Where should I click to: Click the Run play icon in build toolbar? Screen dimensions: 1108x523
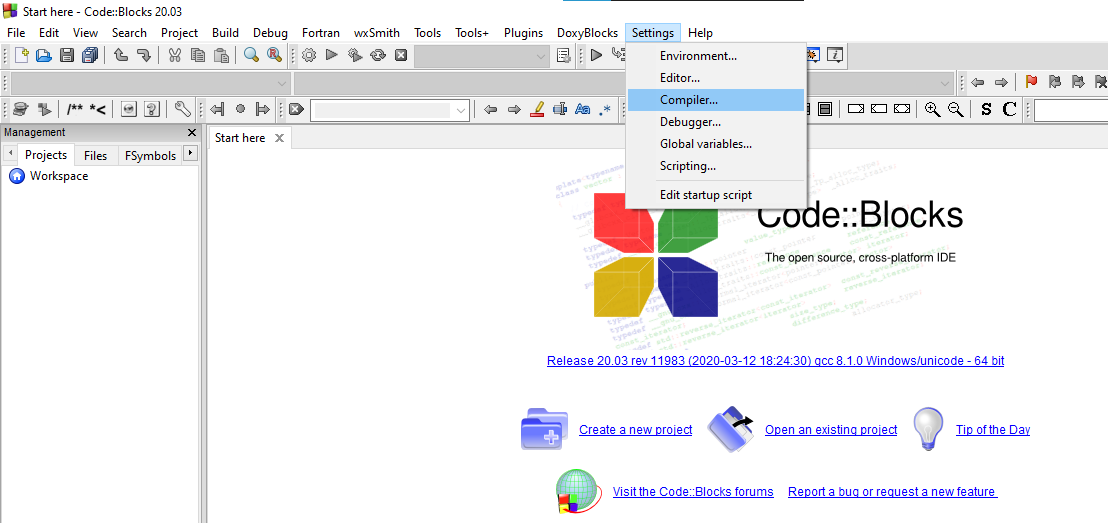tap(331, 55)
